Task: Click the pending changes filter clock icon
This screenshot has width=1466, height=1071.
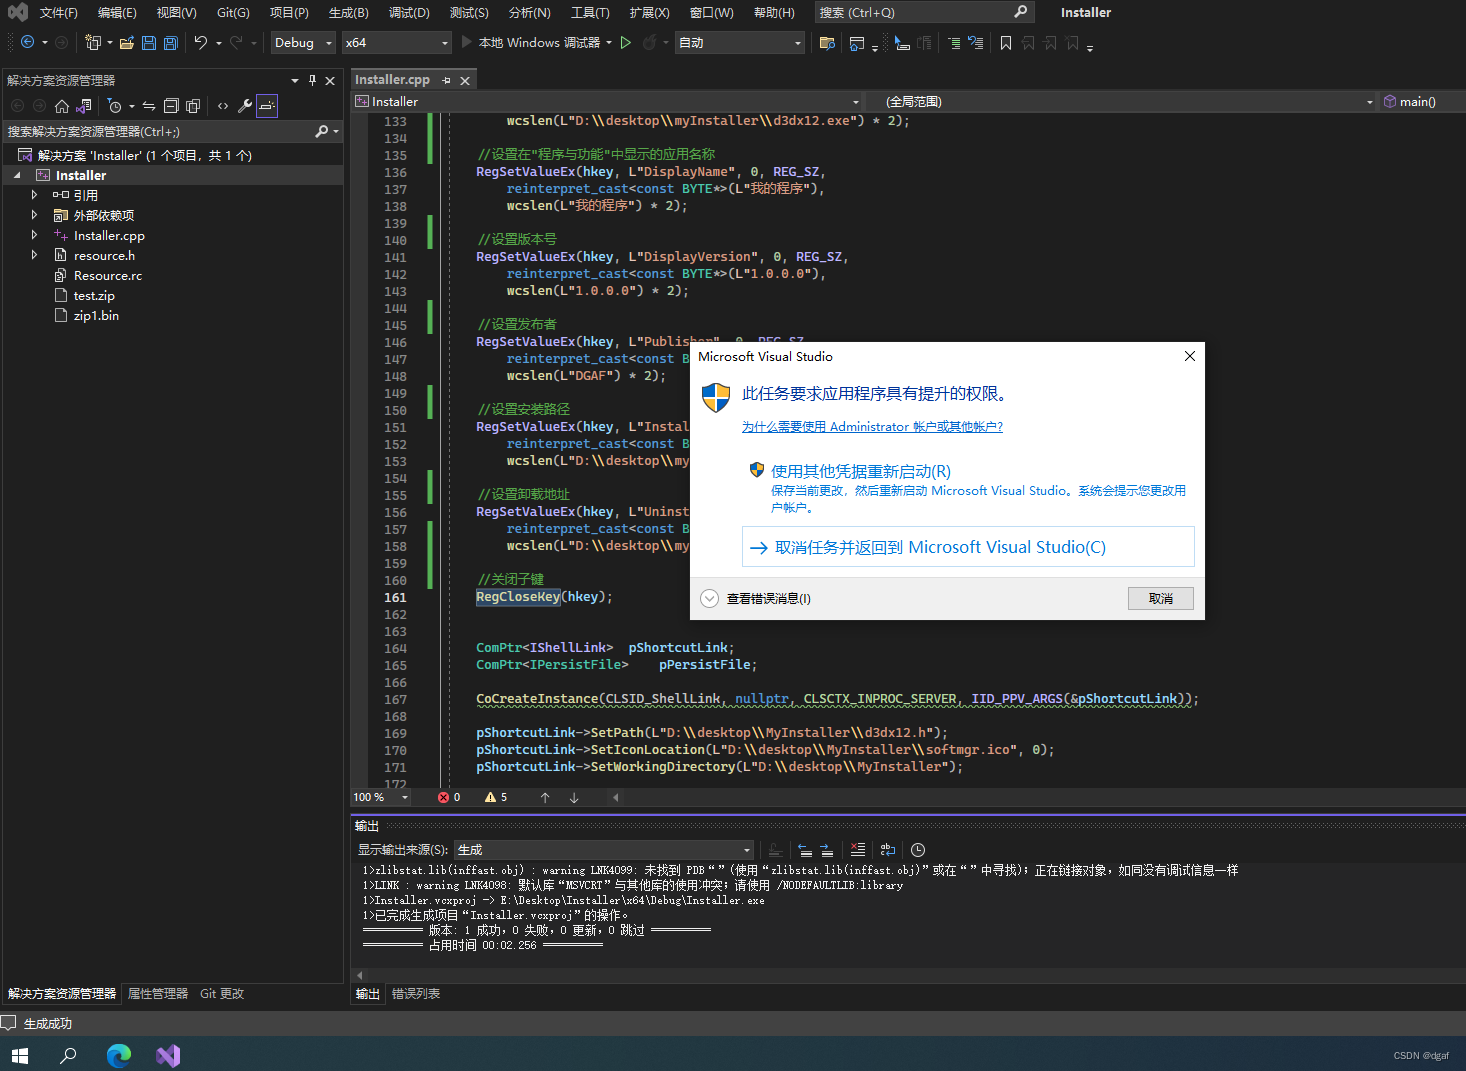Action: coord(114,106)
